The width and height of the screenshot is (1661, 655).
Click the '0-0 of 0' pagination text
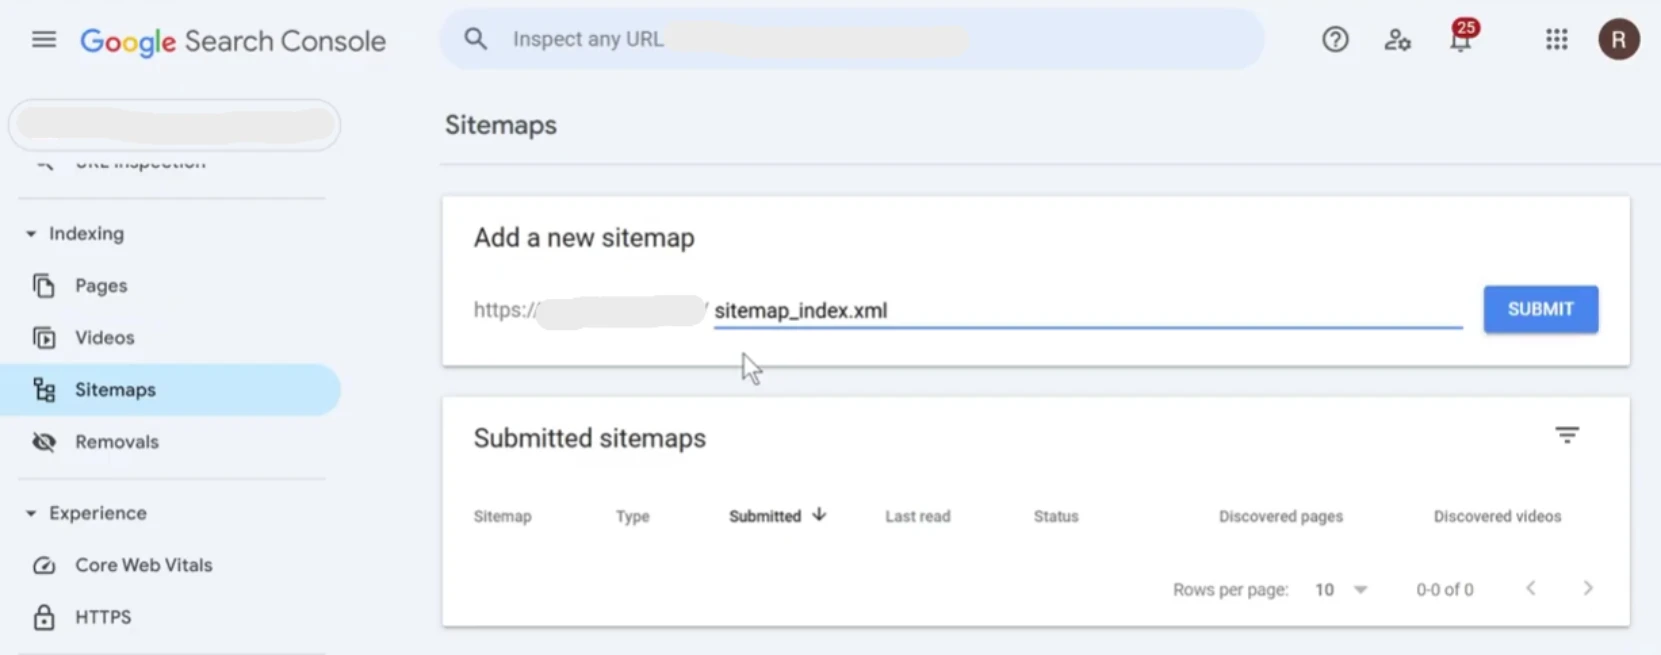pos(1444,590)
